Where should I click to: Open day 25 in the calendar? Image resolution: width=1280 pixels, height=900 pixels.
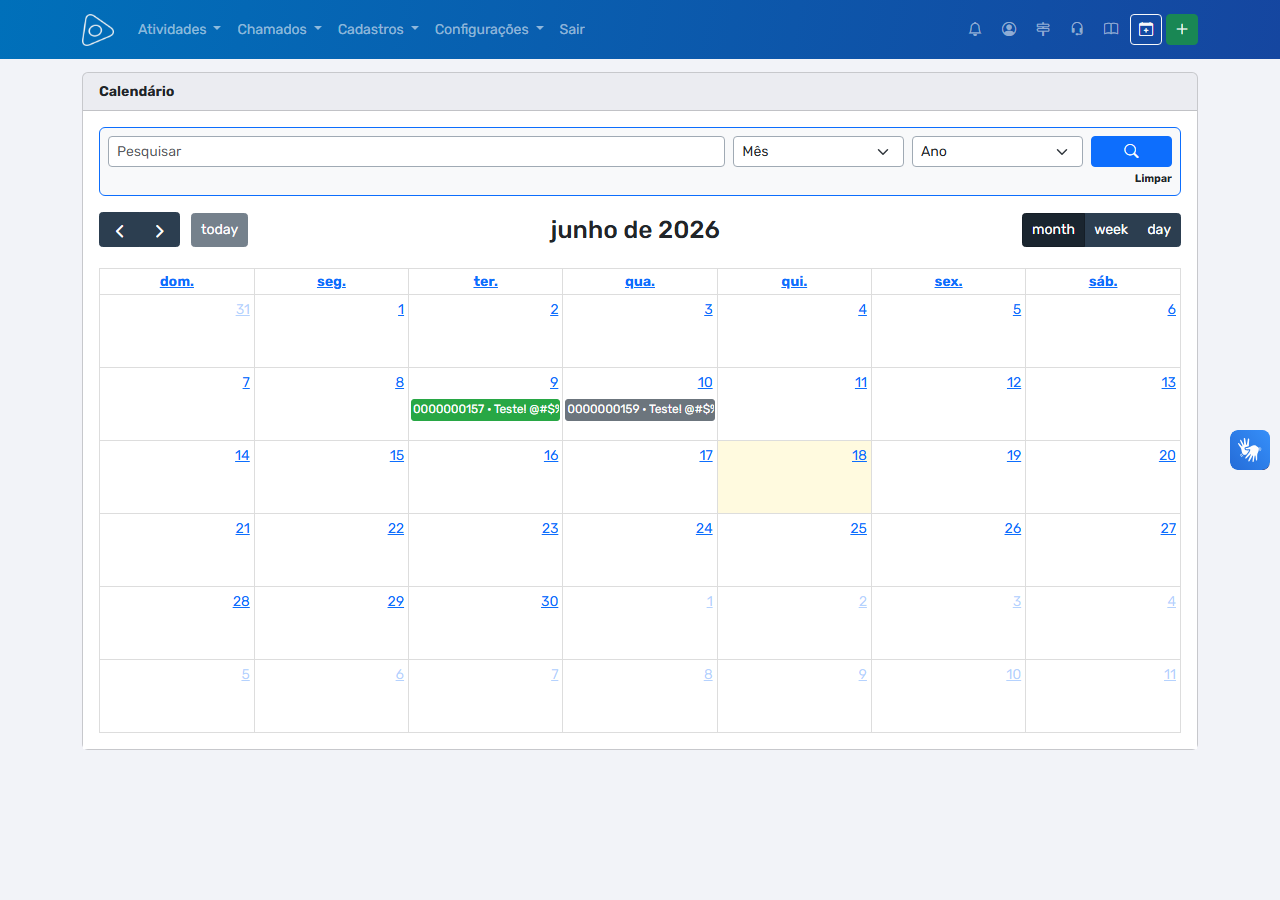pyautogui.click(x=858, y=529)
